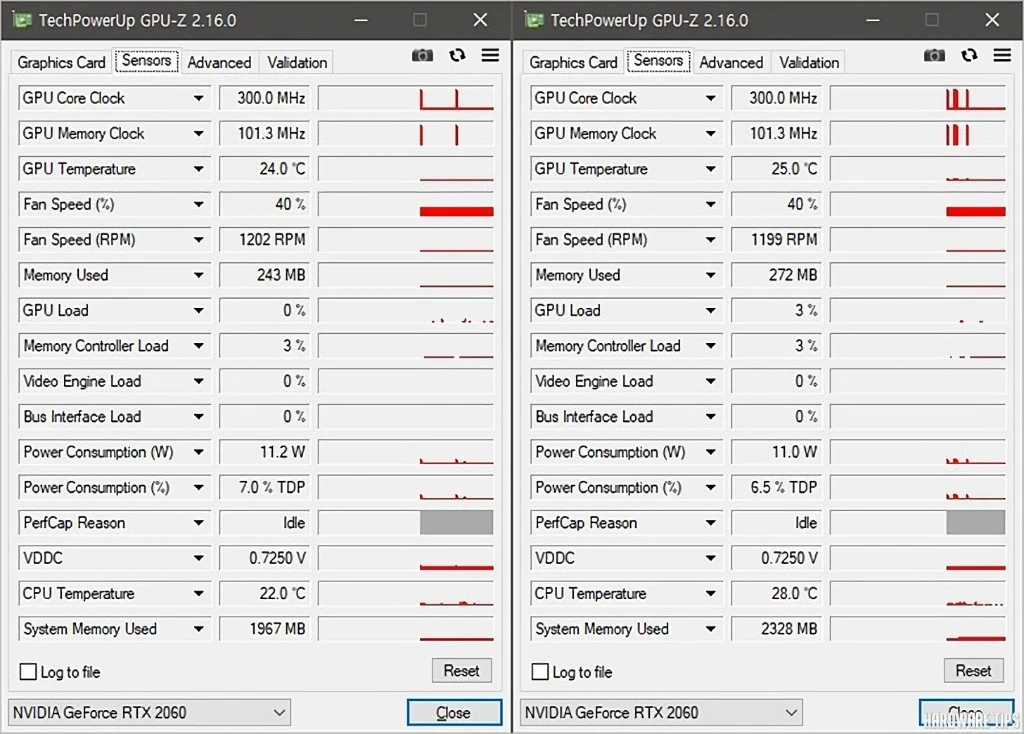
Task: Open VDDC dropdown in right GPU-Z window
Action: (710, 558)
